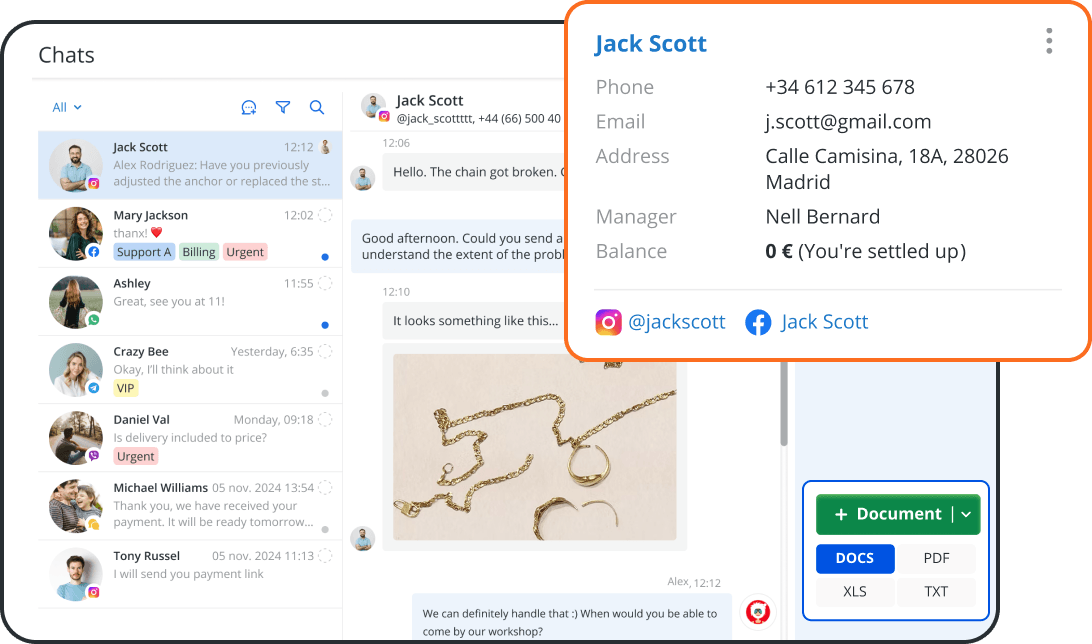
Task: Open the chat filter icon
Action: 283,107
